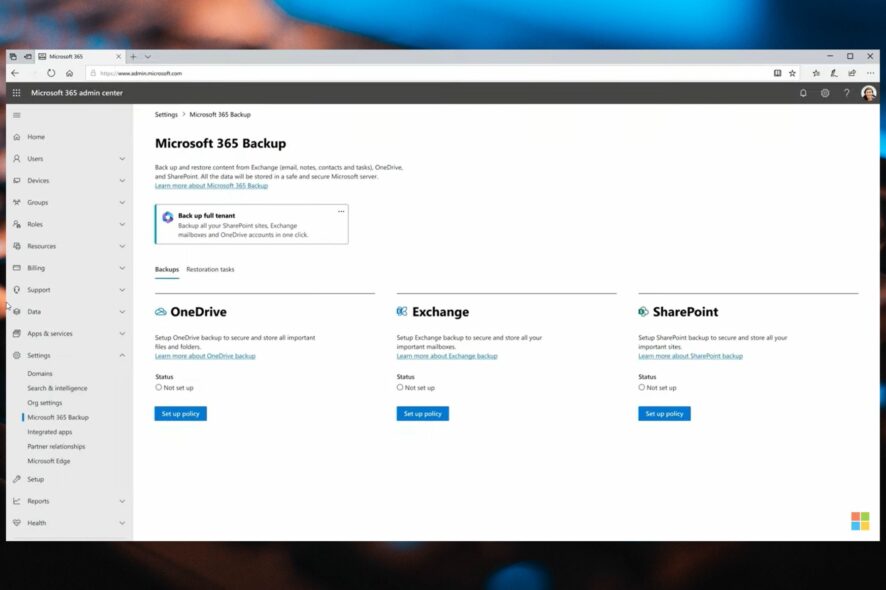Open the Billing section icon
Screen dimensions: 886x590
pos(16,267)
